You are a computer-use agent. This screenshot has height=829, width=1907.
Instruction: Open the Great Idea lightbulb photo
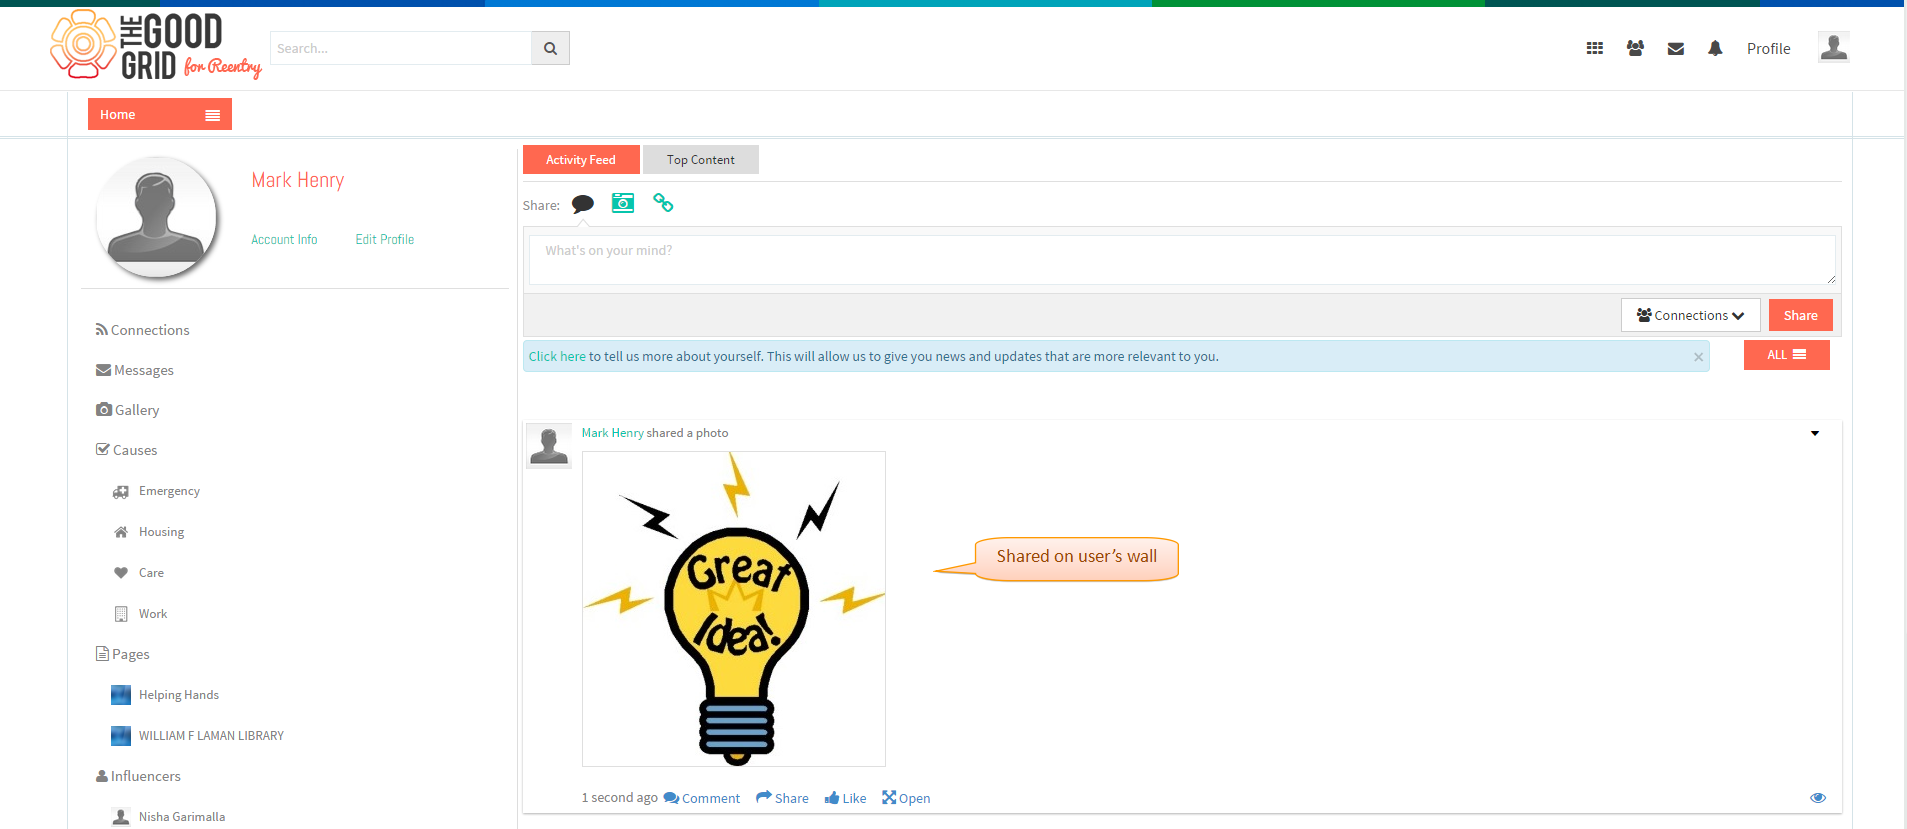click(x=734, y=609)
